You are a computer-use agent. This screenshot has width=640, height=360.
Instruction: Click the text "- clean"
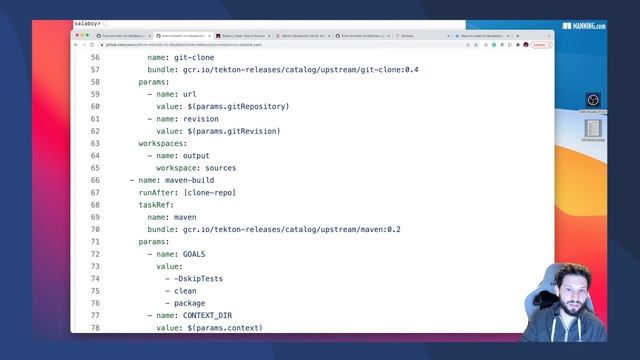(181, 291)
